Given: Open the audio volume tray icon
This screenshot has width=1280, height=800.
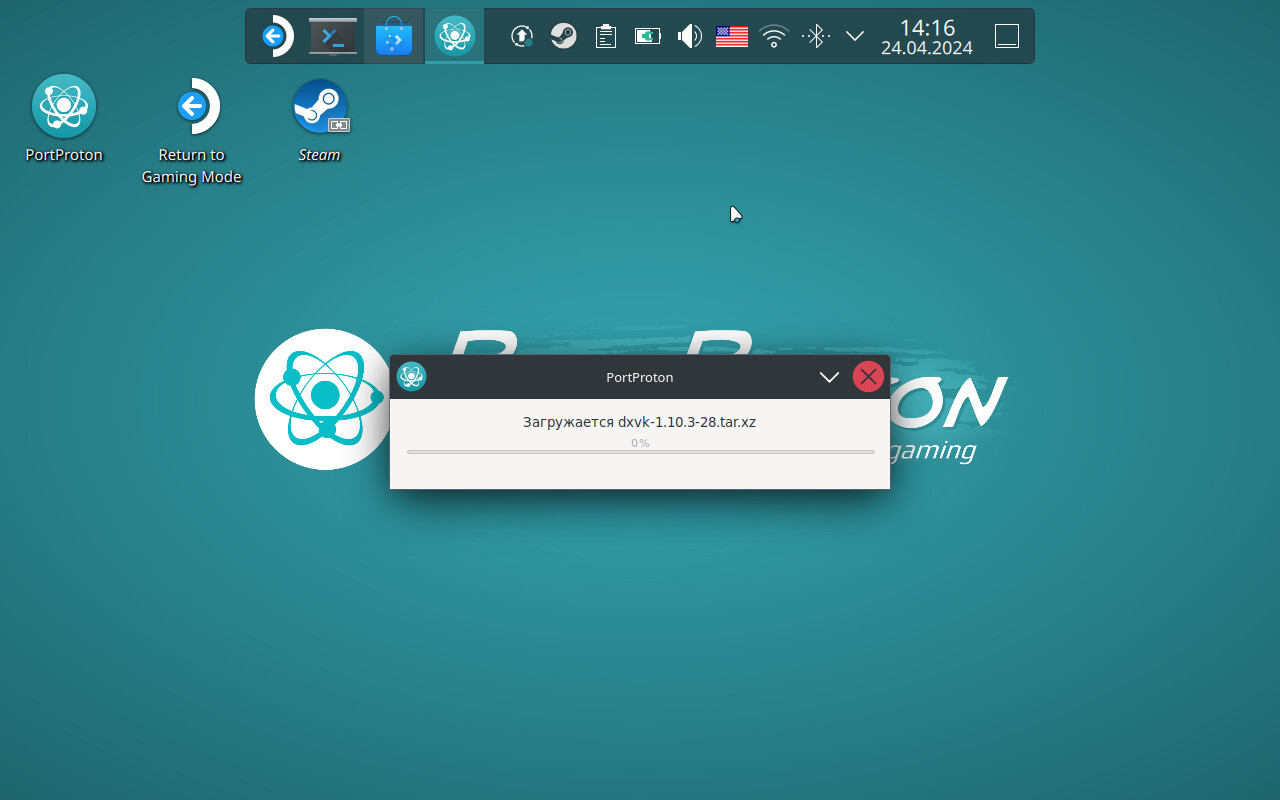Looking at the screenshot, I should point(689,37).
